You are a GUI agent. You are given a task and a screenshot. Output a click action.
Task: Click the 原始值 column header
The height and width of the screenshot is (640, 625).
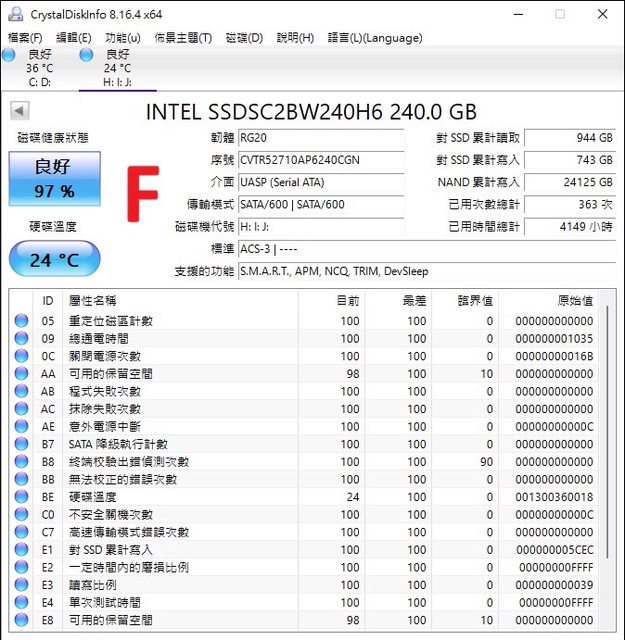click(574, 300)
